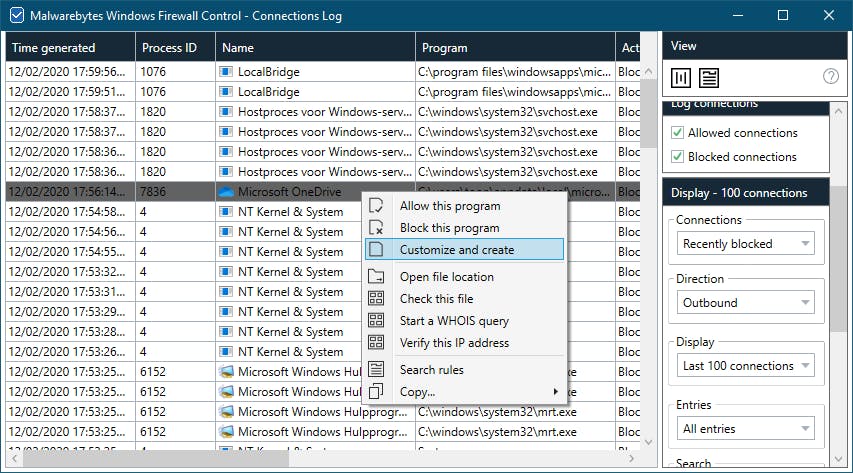Viewport: 853px width, 473px height.
Task: Click the Microsoft OneDrive cloud icon
Action: pyautogui.click(x=225, y=192)
